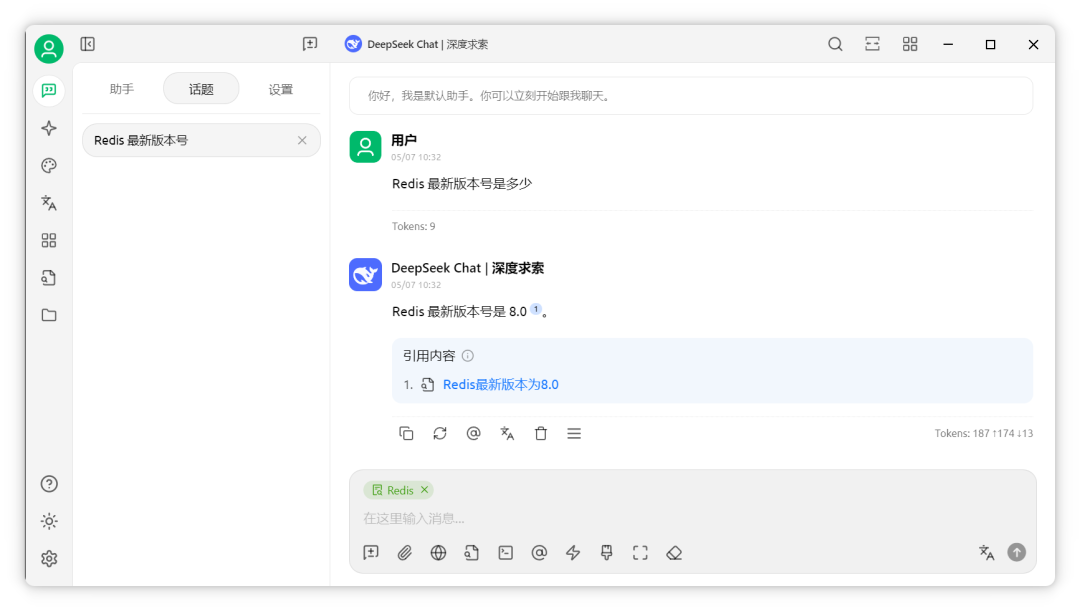
Task: Delete the assistant reply message
Action: (x=541, y=433)
